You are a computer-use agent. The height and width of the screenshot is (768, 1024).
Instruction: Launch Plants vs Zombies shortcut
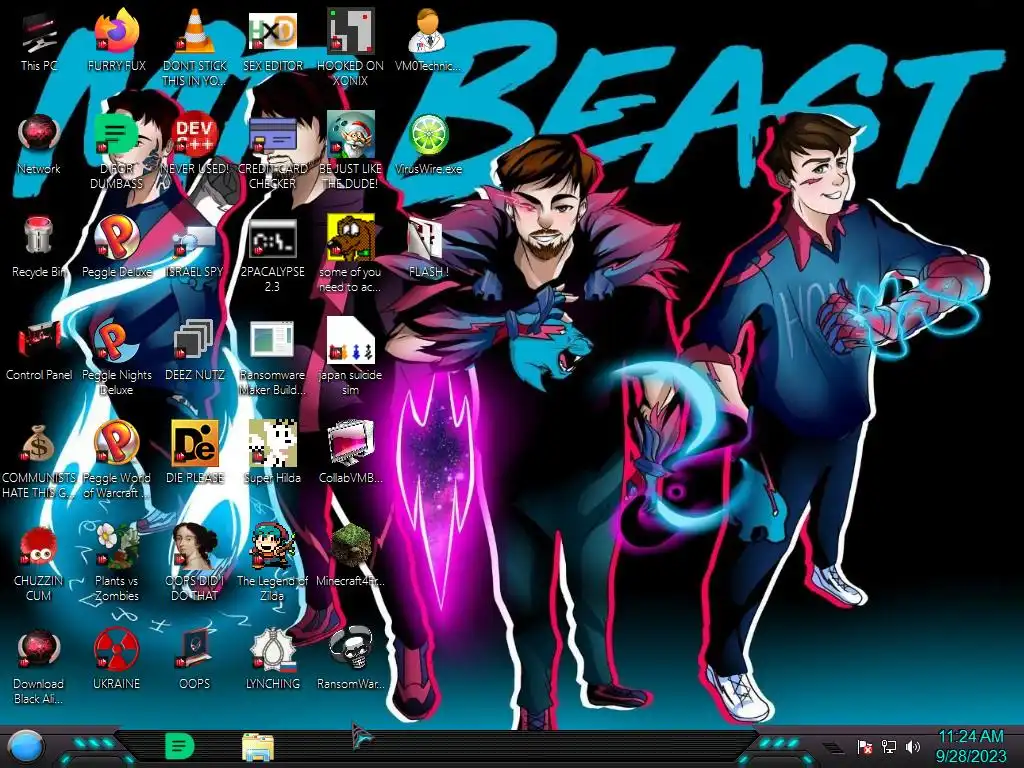click(116, 564)
